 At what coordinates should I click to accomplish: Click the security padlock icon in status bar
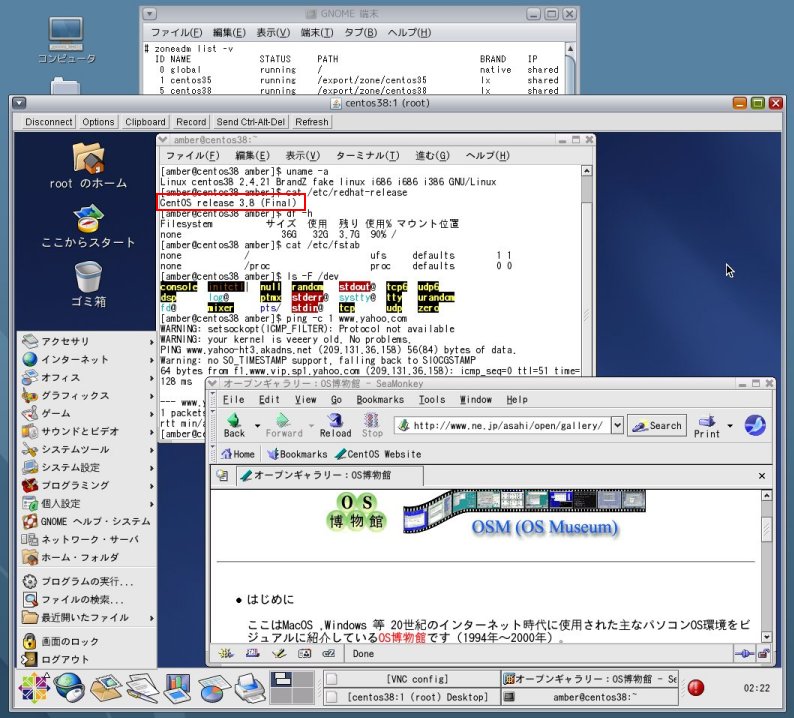tap(764, 654)
